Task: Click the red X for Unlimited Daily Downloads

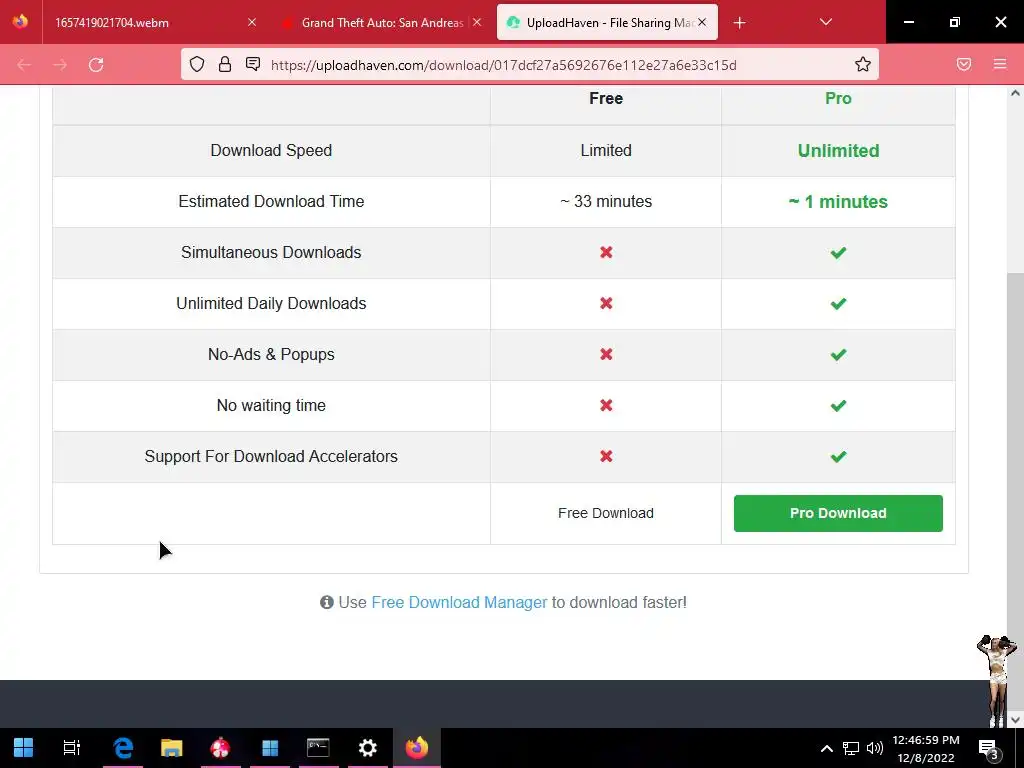Action: pyautogui.click(x=606, y=303)
